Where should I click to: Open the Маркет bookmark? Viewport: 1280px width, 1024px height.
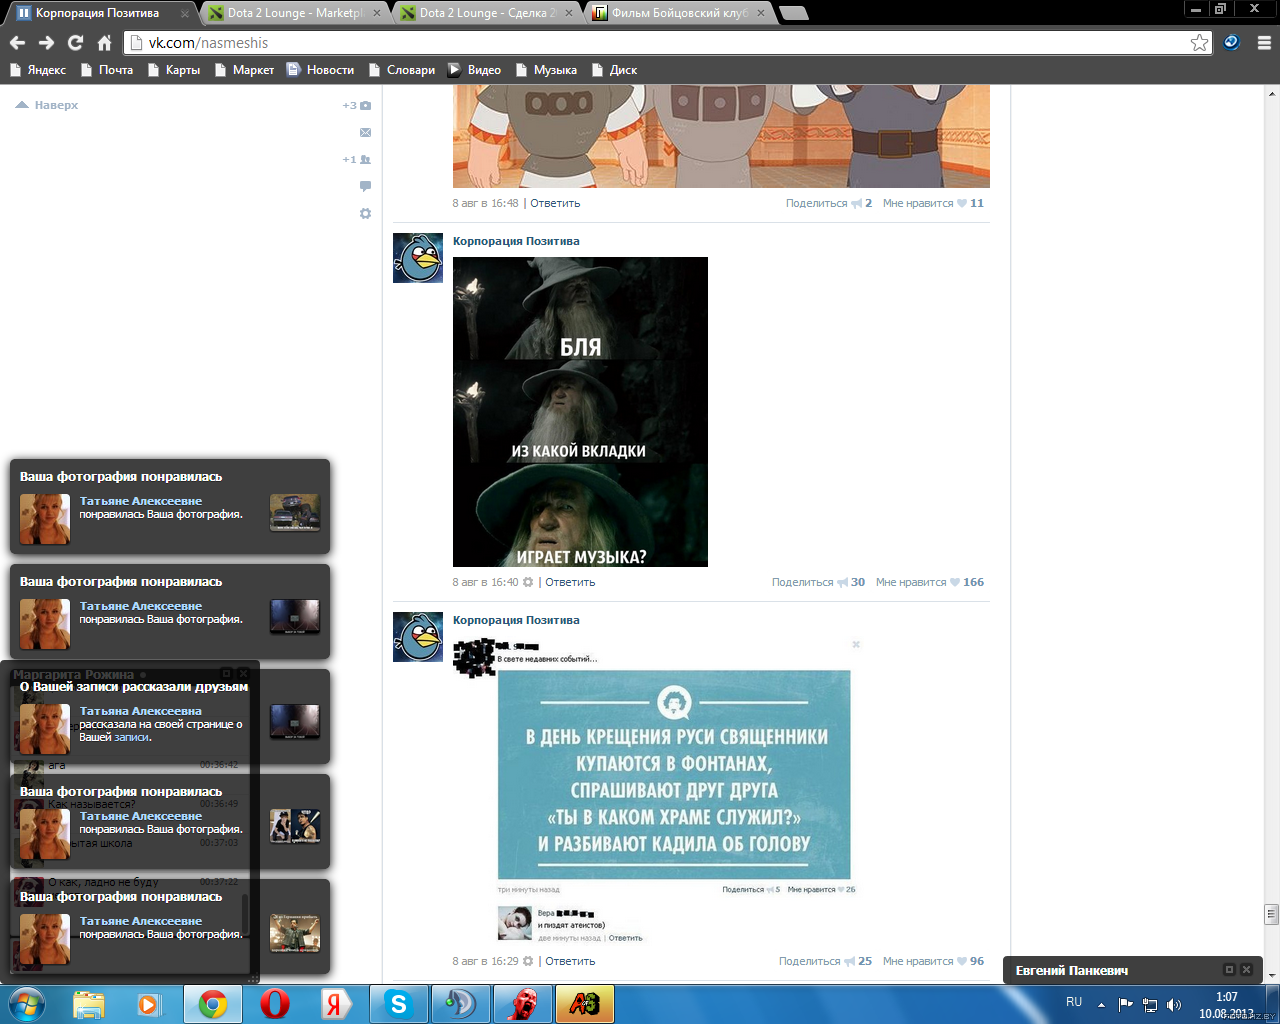(244, 70)
